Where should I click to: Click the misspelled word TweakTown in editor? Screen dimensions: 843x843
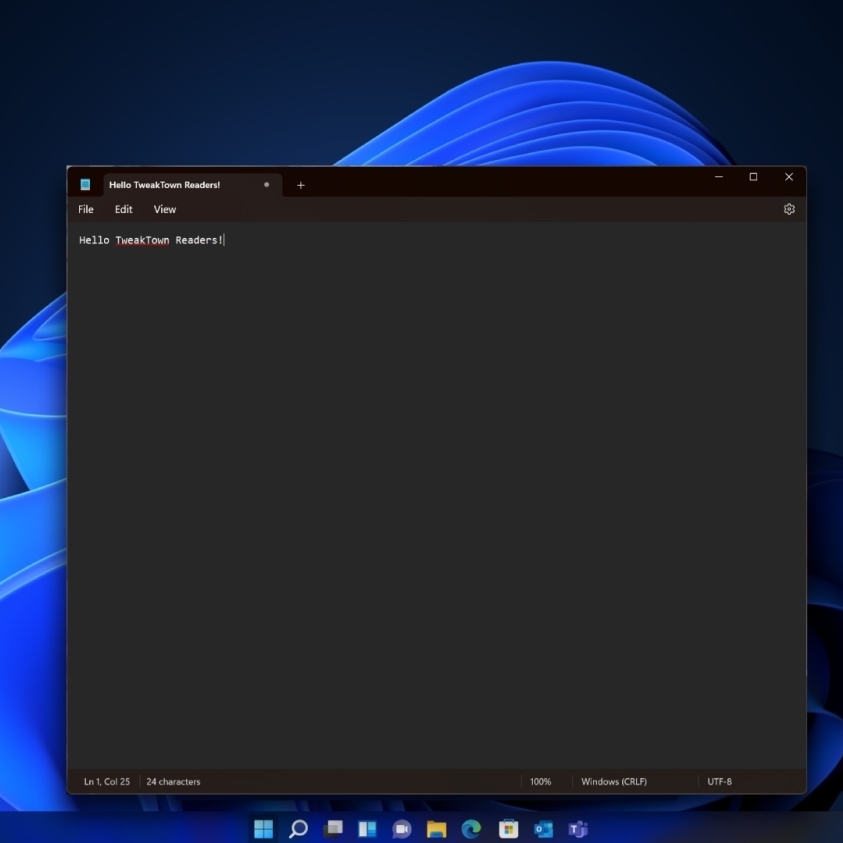[x=142, y=240]
